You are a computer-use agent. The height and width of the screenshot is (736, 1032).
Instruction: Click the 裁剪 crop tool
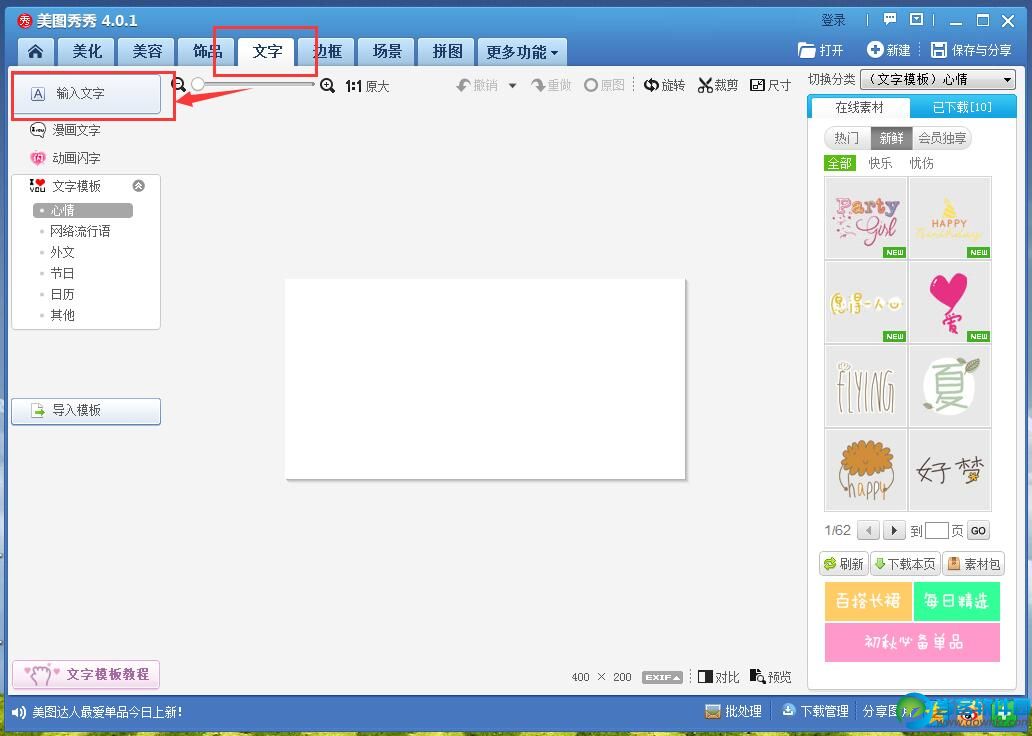click(718, 86)
